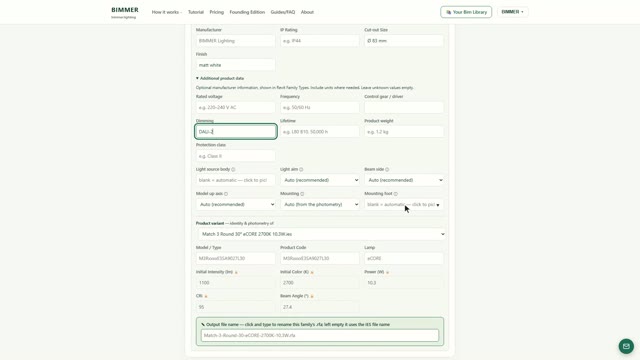Click the IP Rating input field

[320, 41]
